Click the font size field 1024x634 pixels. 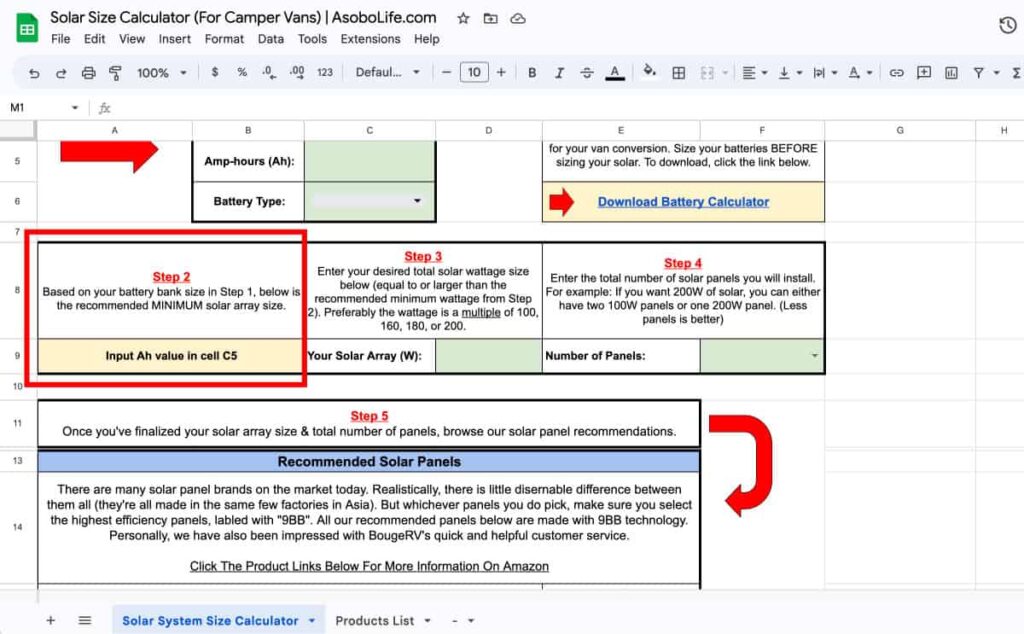(474, 72)
